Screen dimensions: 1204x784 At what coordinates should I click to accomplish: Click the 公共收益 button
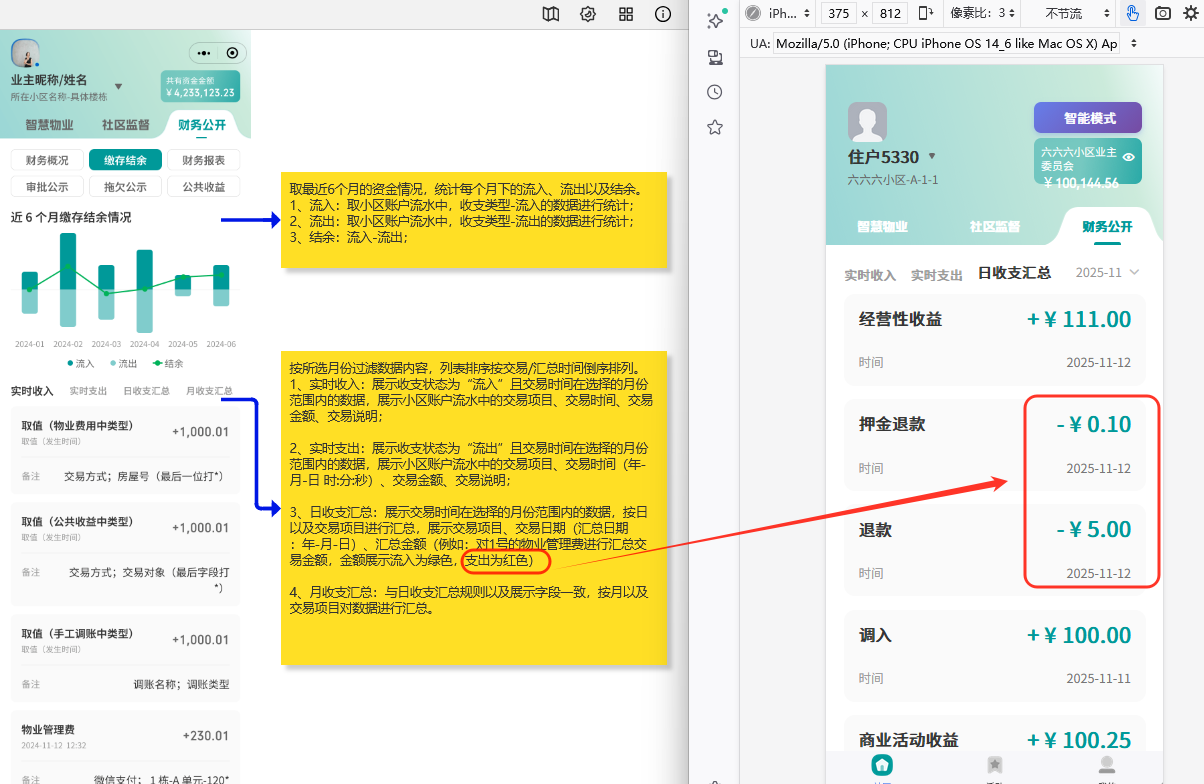(203, 186)
